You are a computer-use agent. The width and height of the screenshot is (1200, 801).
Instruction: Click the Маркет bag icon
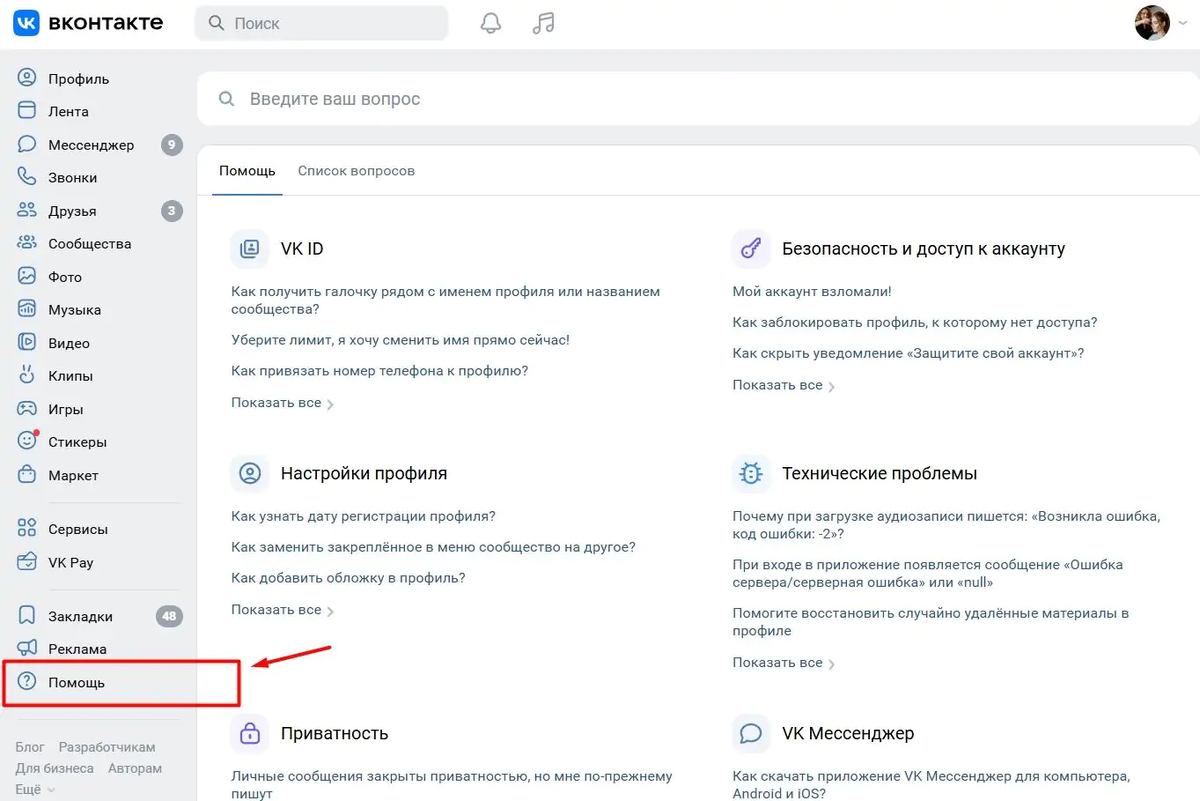click(x=27, y=475)
